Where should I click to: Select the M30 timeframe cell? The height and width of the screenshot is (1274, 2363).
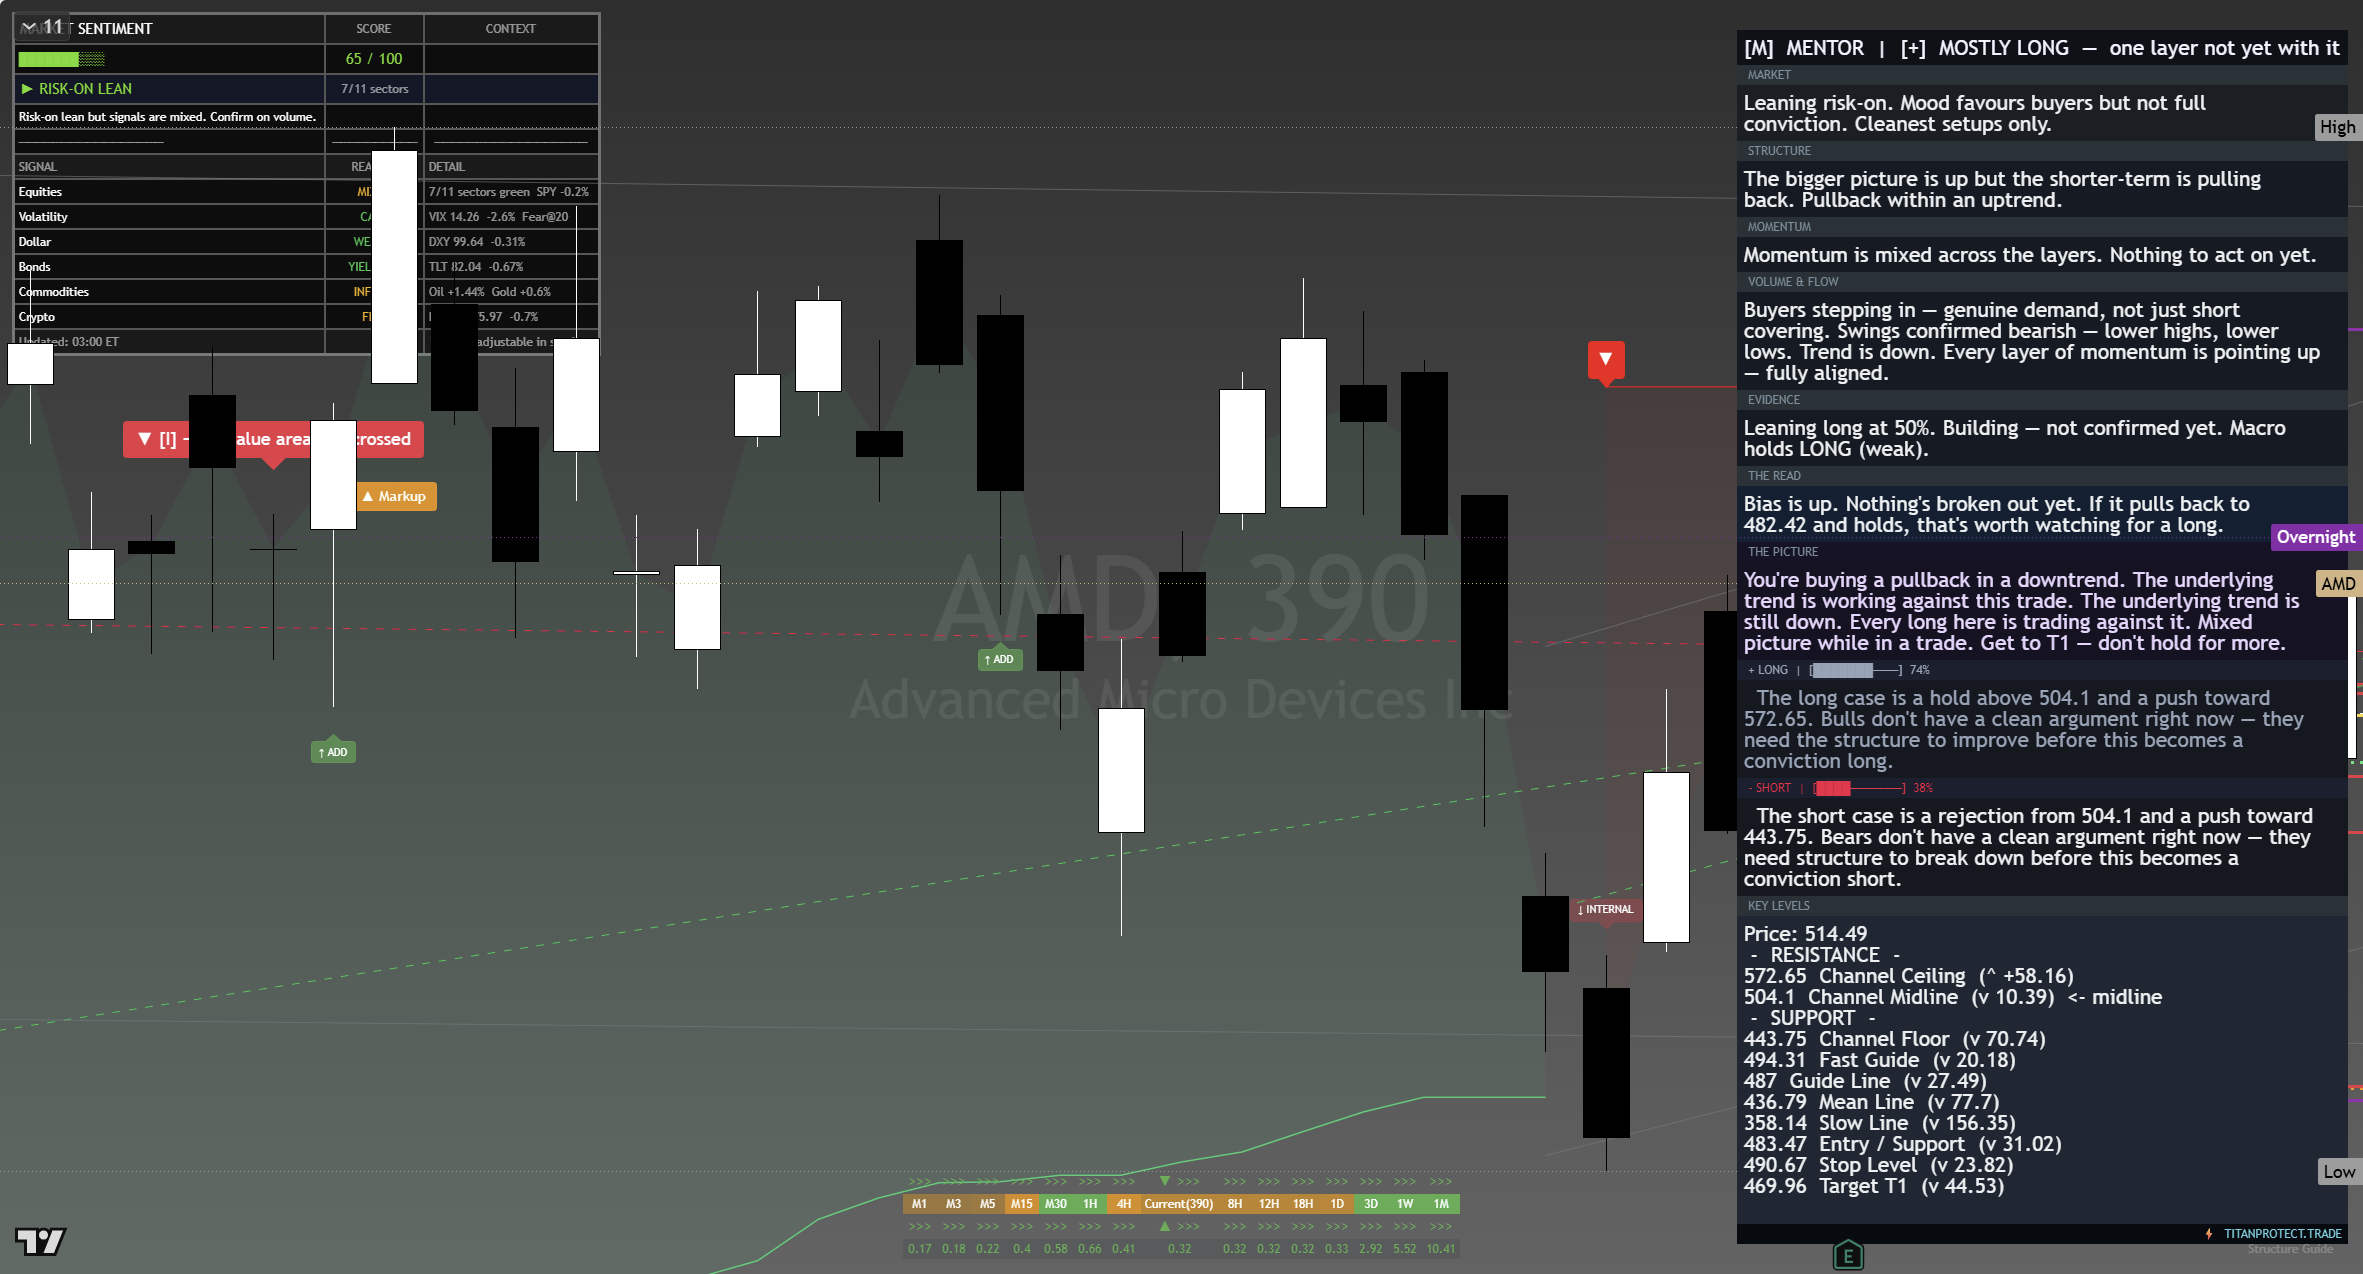(1055, 1204)
